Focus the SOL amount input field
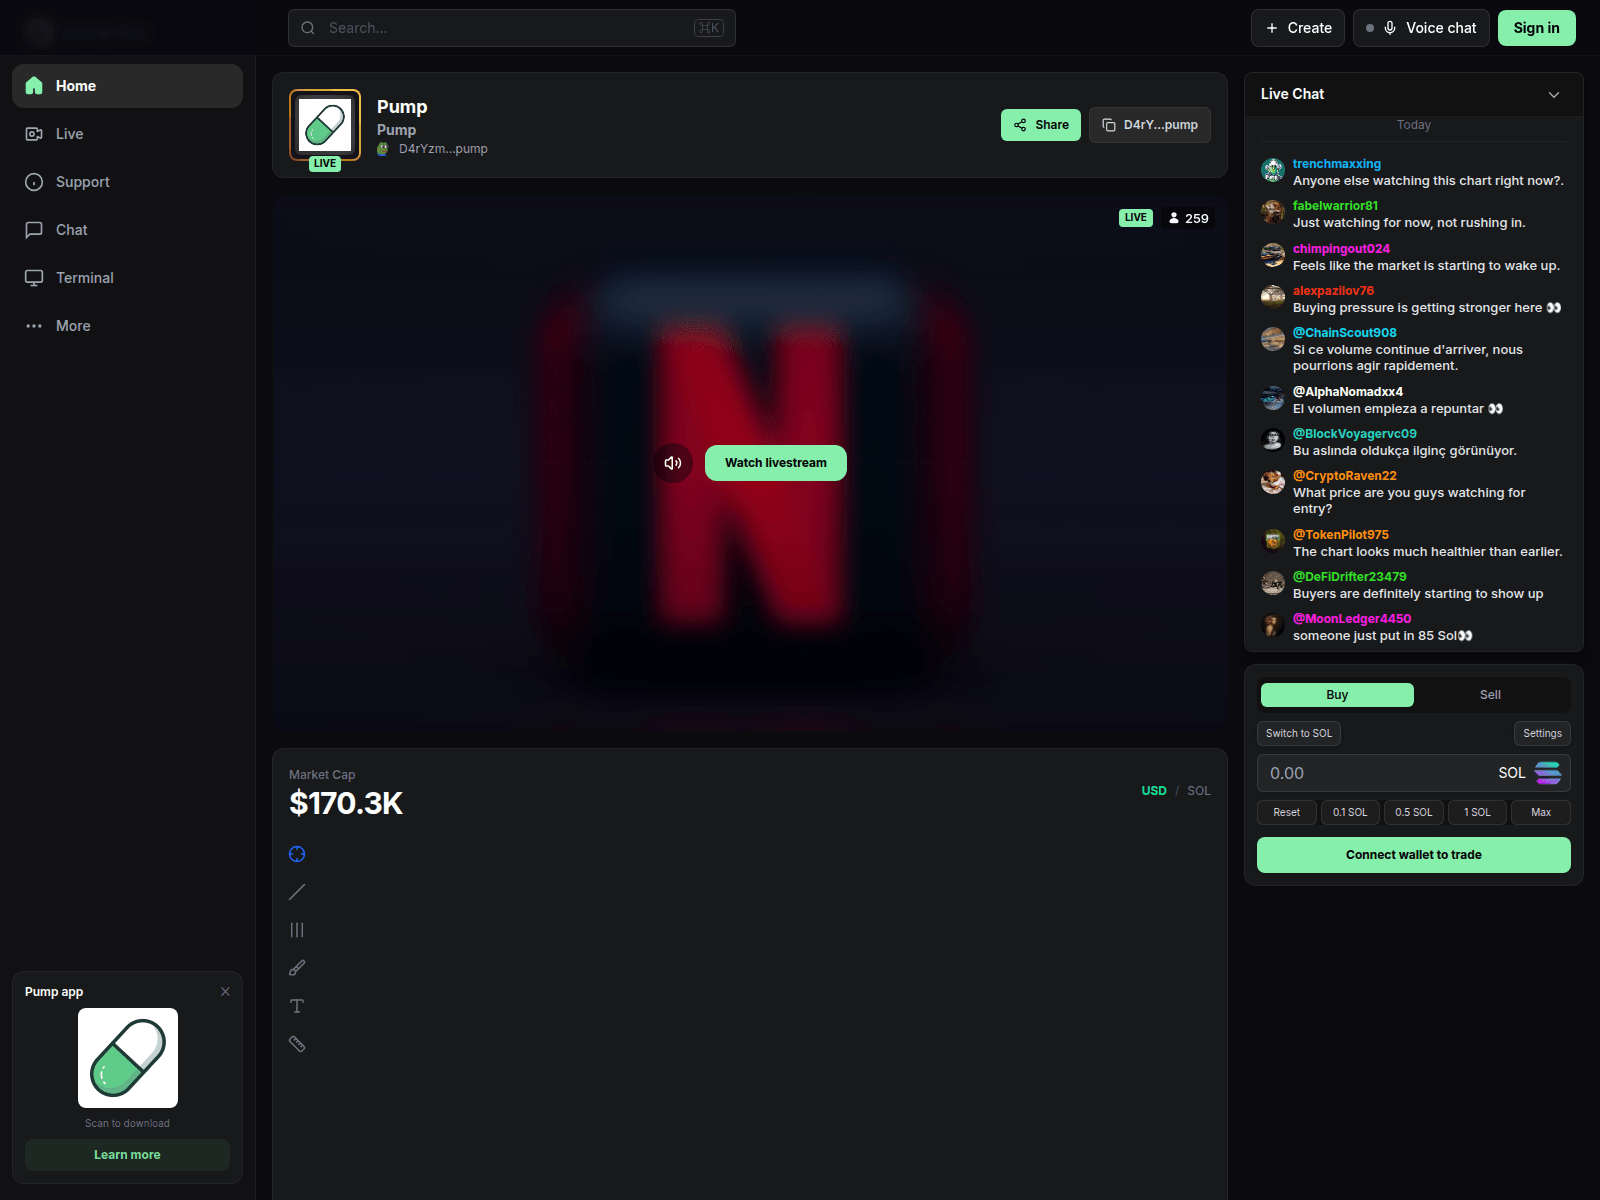 click(x=1414, y=773)
